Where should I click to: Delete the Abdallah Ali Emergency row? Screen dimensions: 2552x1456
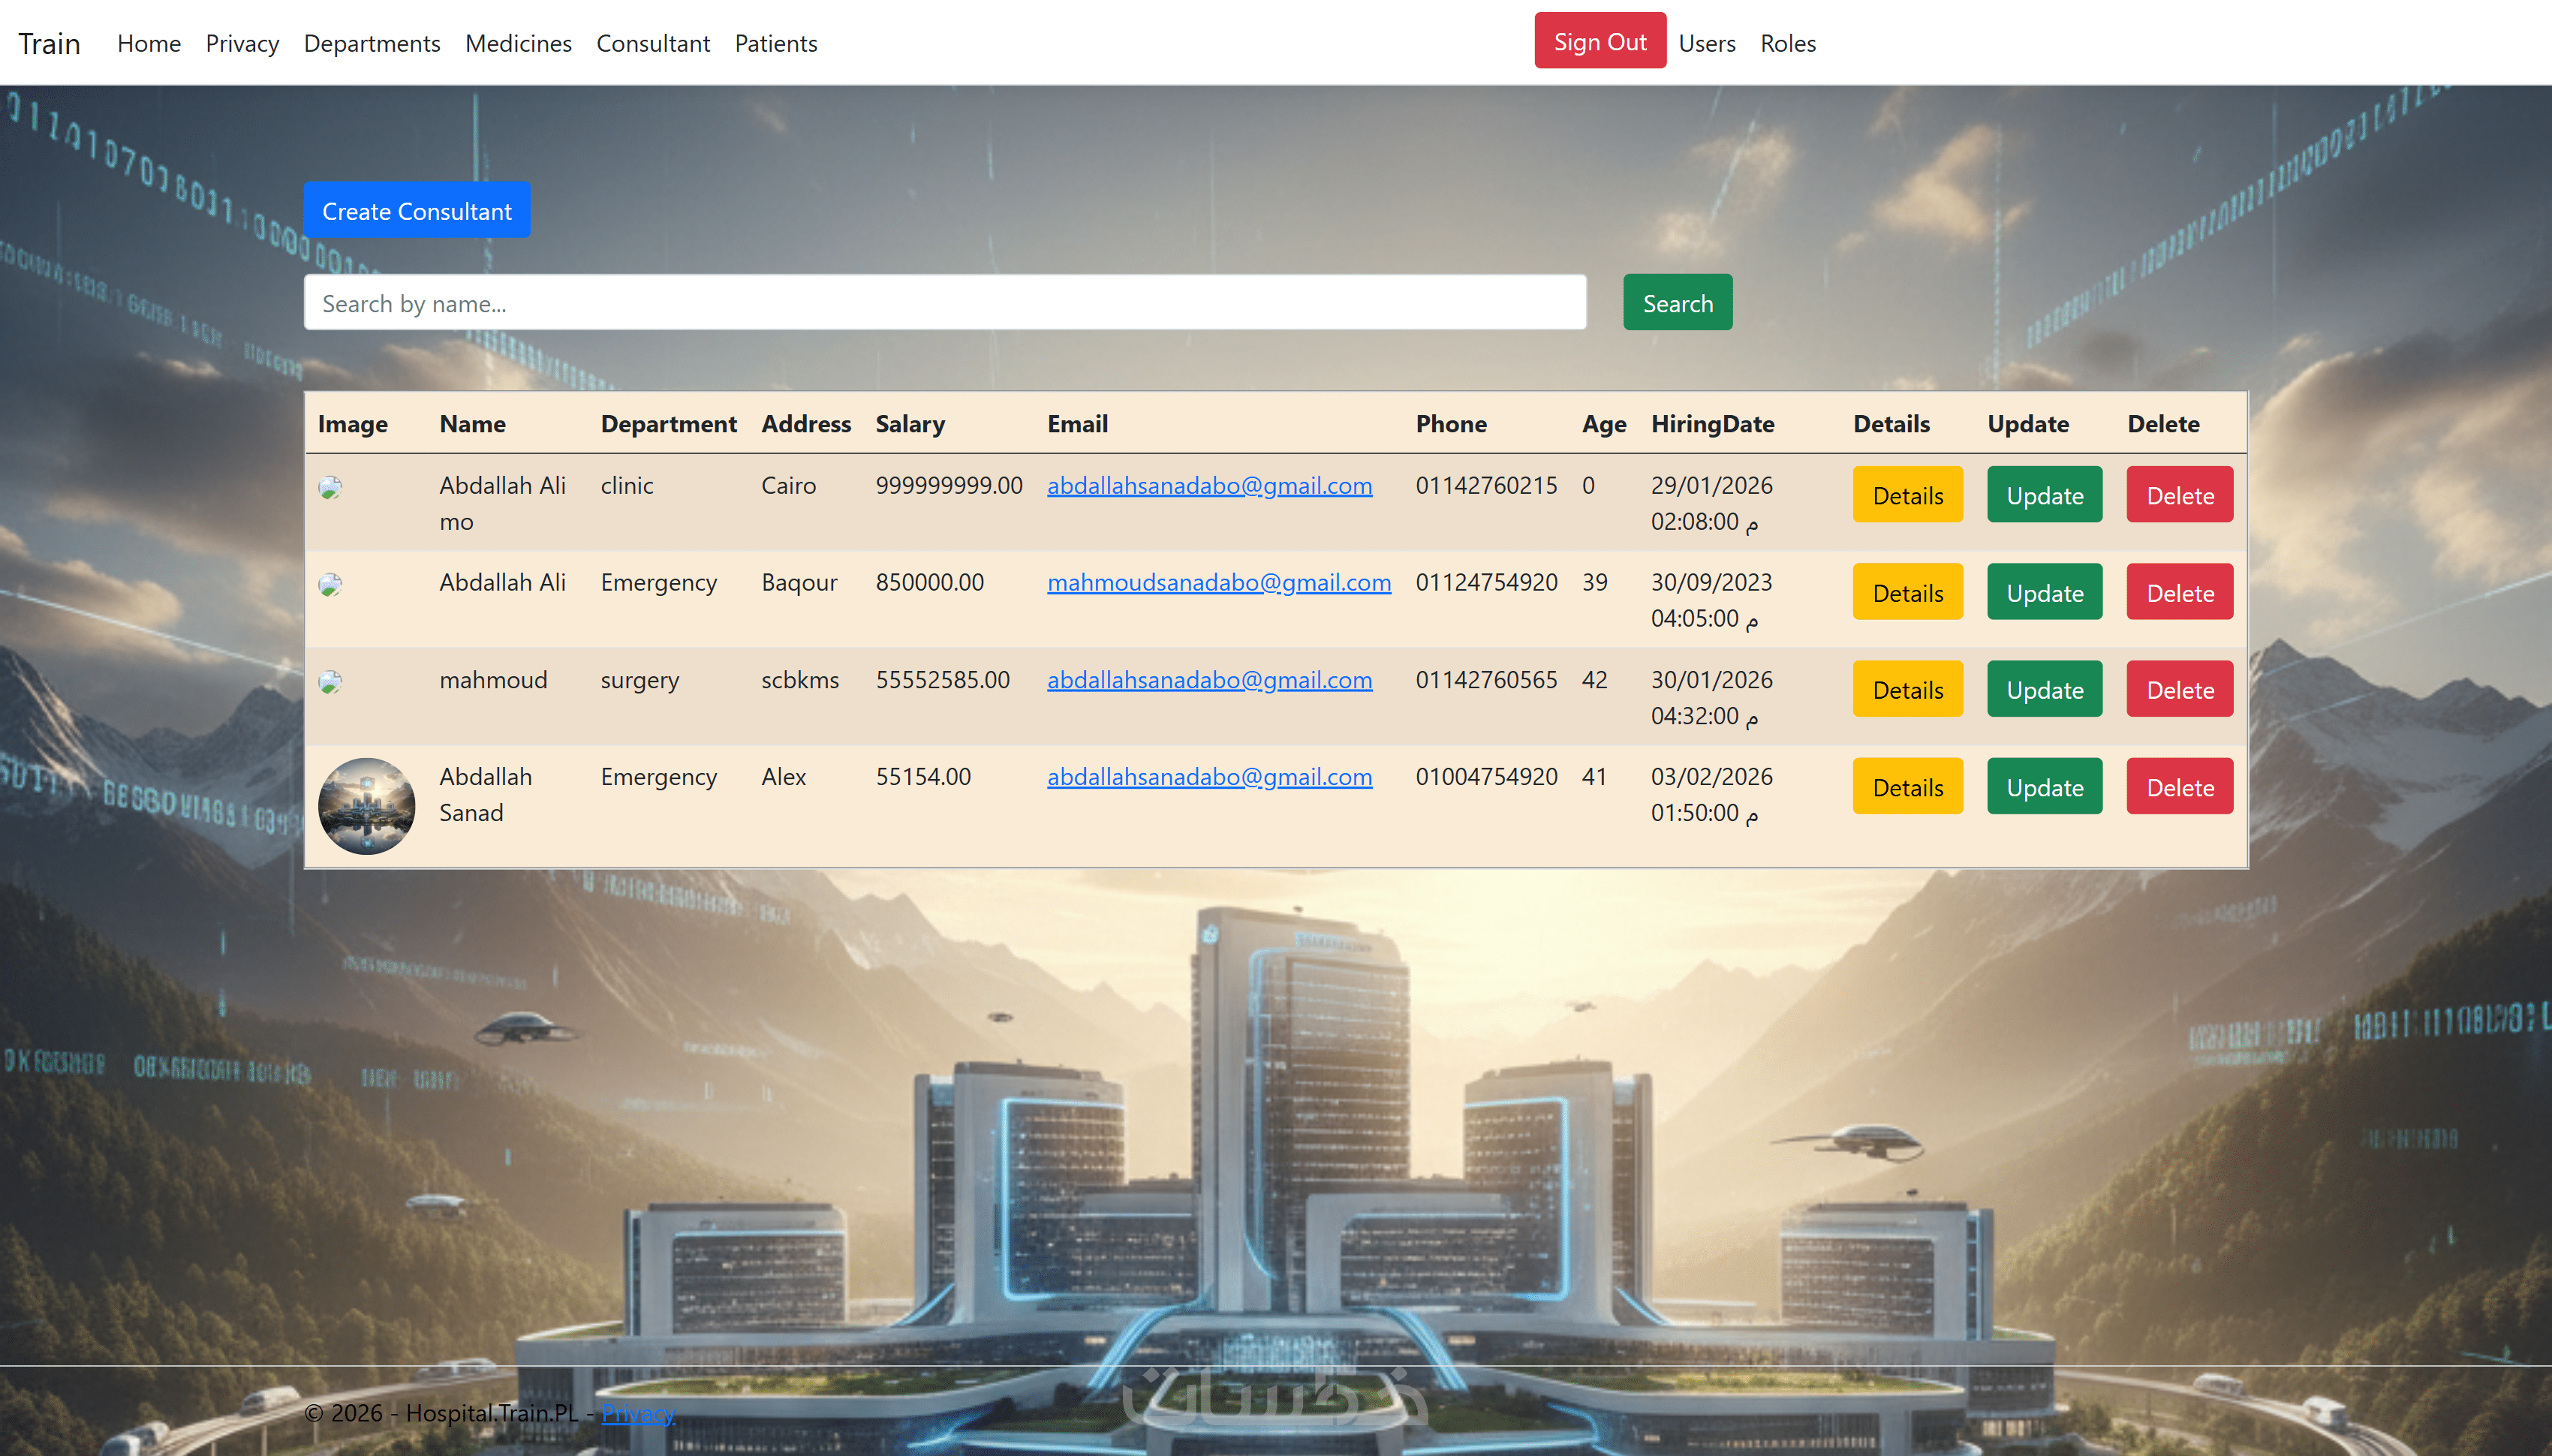(x=2179, y=592)
